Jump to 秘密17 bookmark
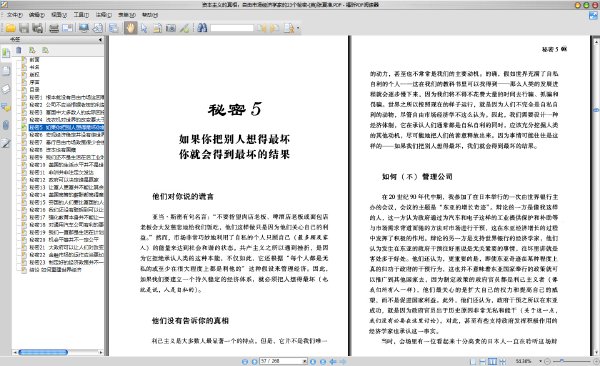The height and width of the screenshot is (366, 600). point(66,217)
